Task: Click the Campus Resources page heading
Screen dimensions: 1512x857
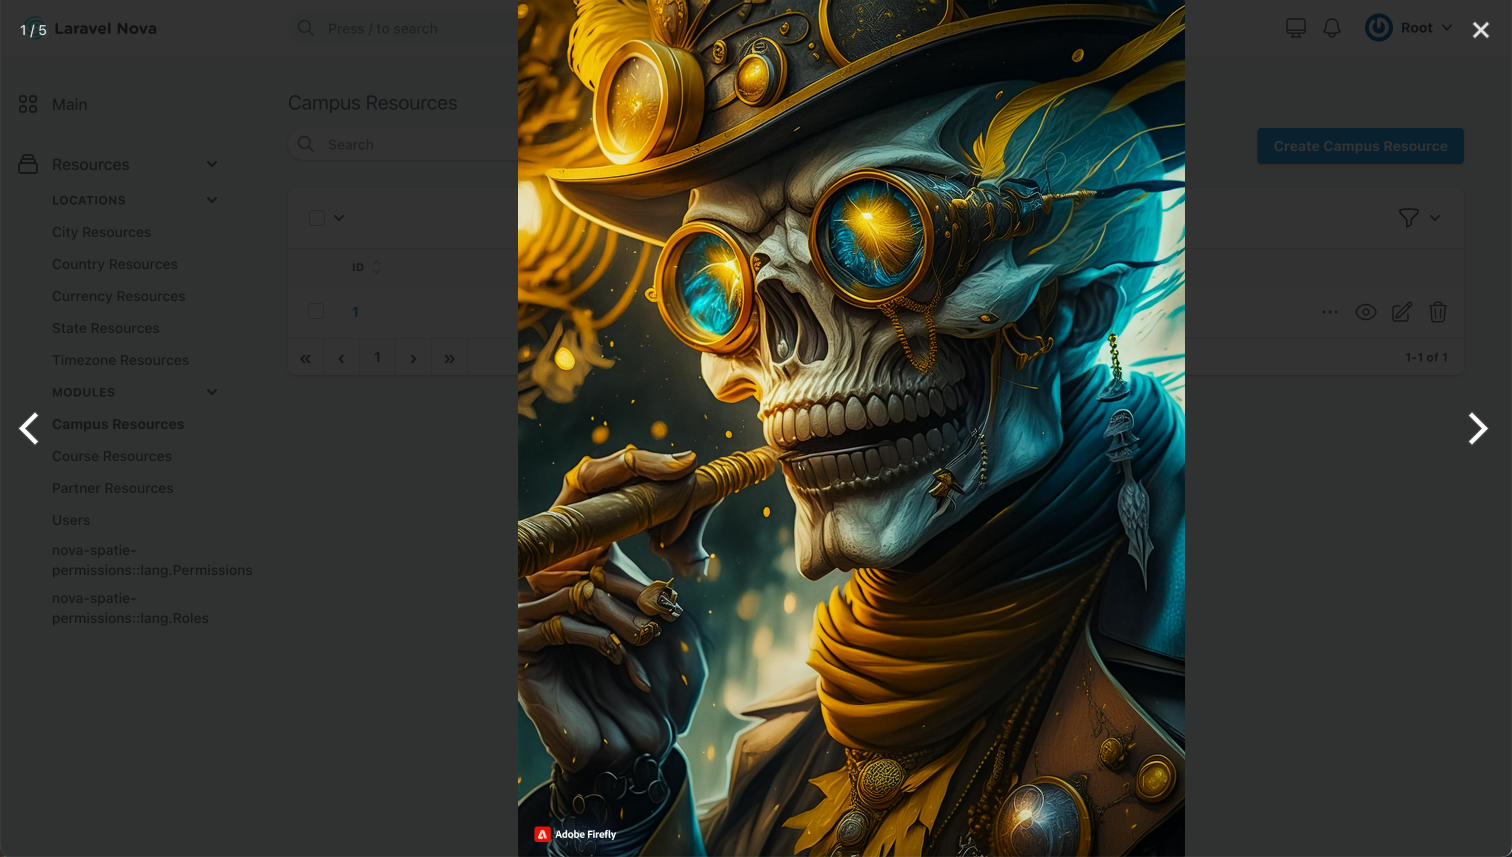Action: (x=372, y=103)
